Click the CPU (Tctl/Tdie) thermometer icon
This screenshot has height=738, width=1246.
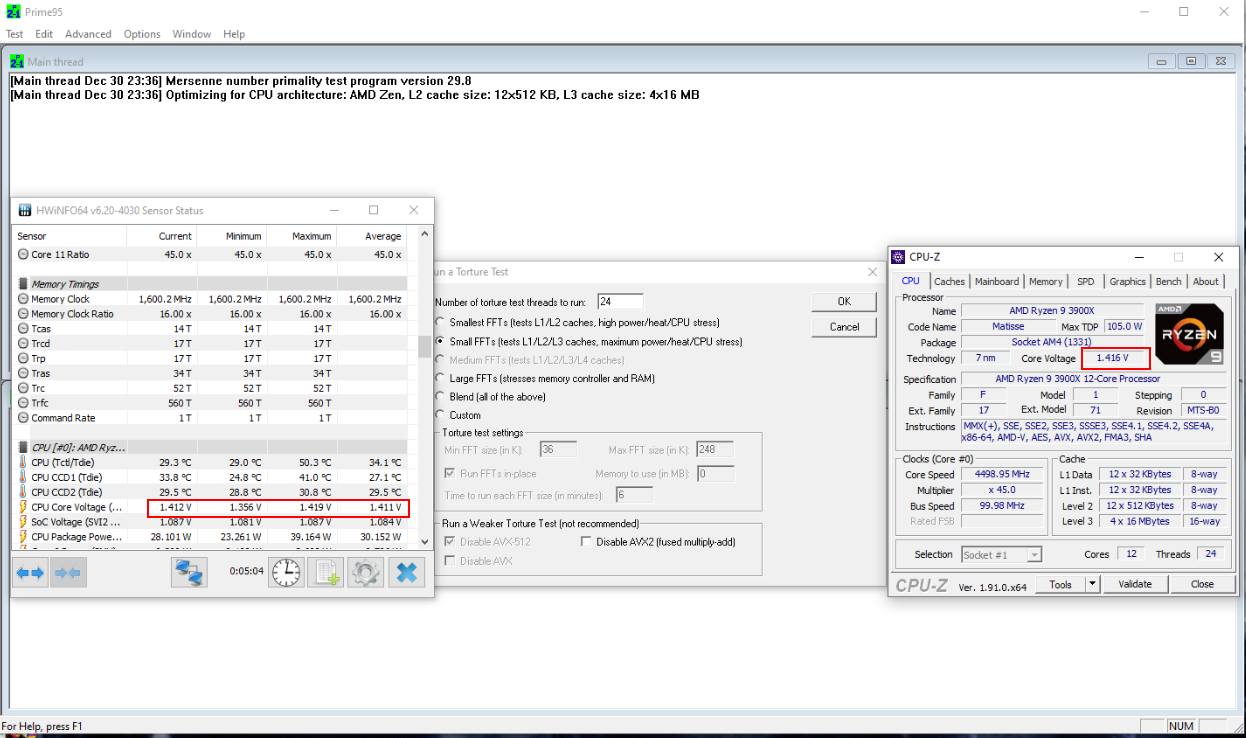pos(23,462)
